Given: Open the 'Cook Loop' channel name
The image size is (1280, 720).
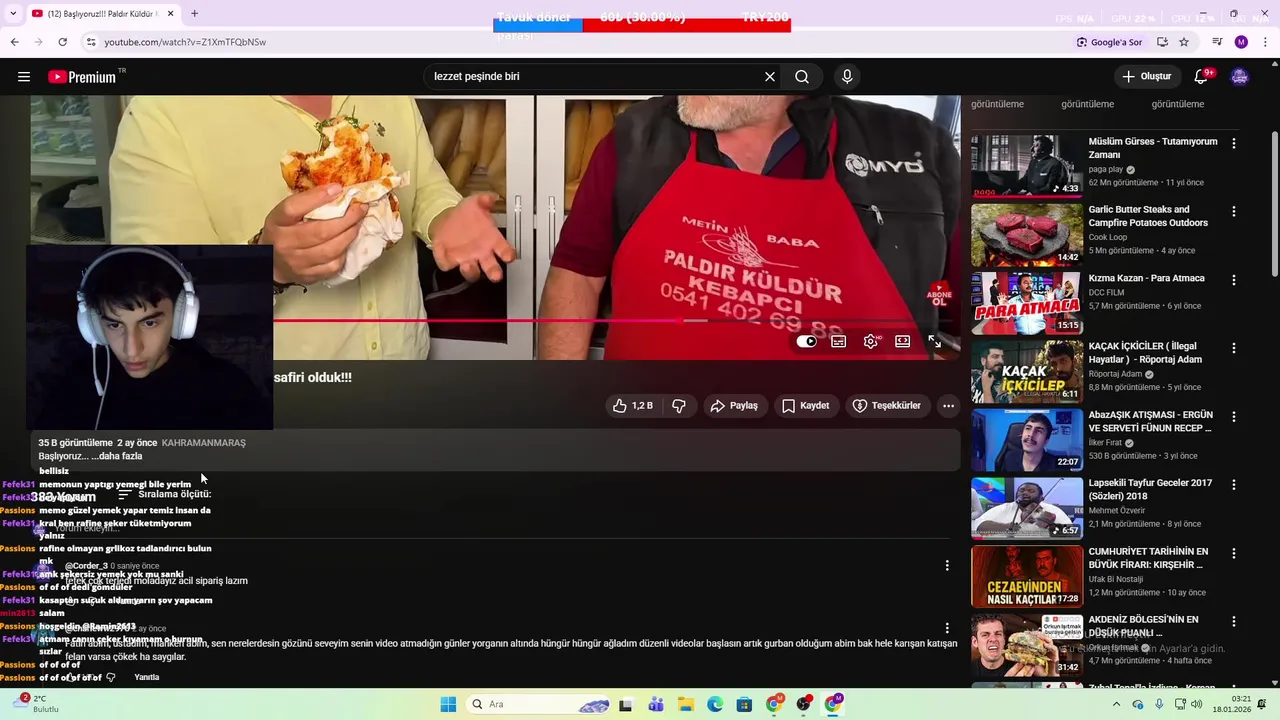Looking at the screenshot, I should pyautogui.click(x=1107, y=238).
